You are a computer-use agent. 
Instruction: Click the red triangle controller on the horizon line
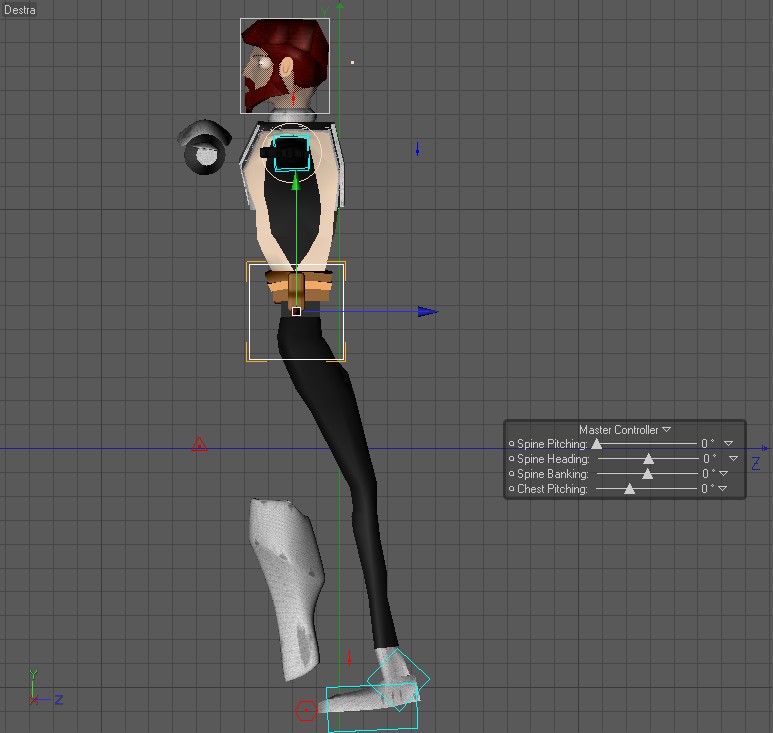pos(199,445)
